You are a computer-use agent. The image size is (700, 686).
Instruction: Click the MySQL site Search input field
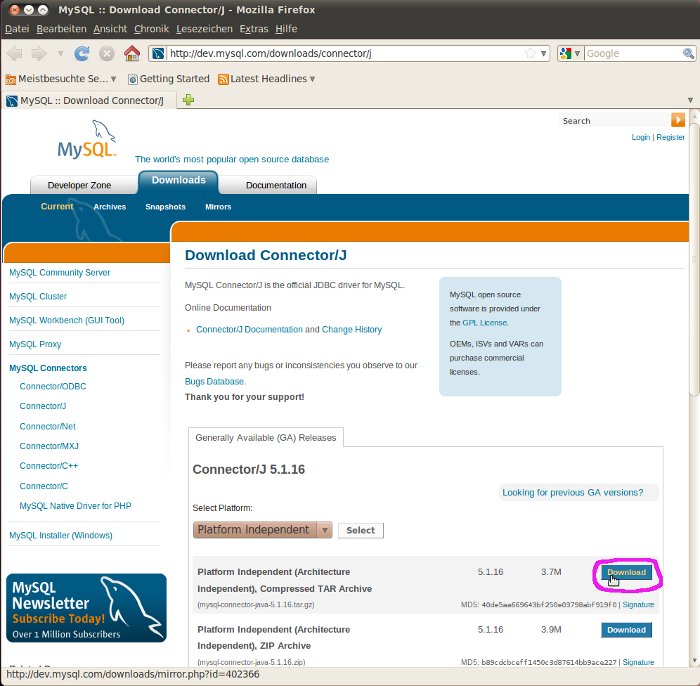tap(613, 120)
